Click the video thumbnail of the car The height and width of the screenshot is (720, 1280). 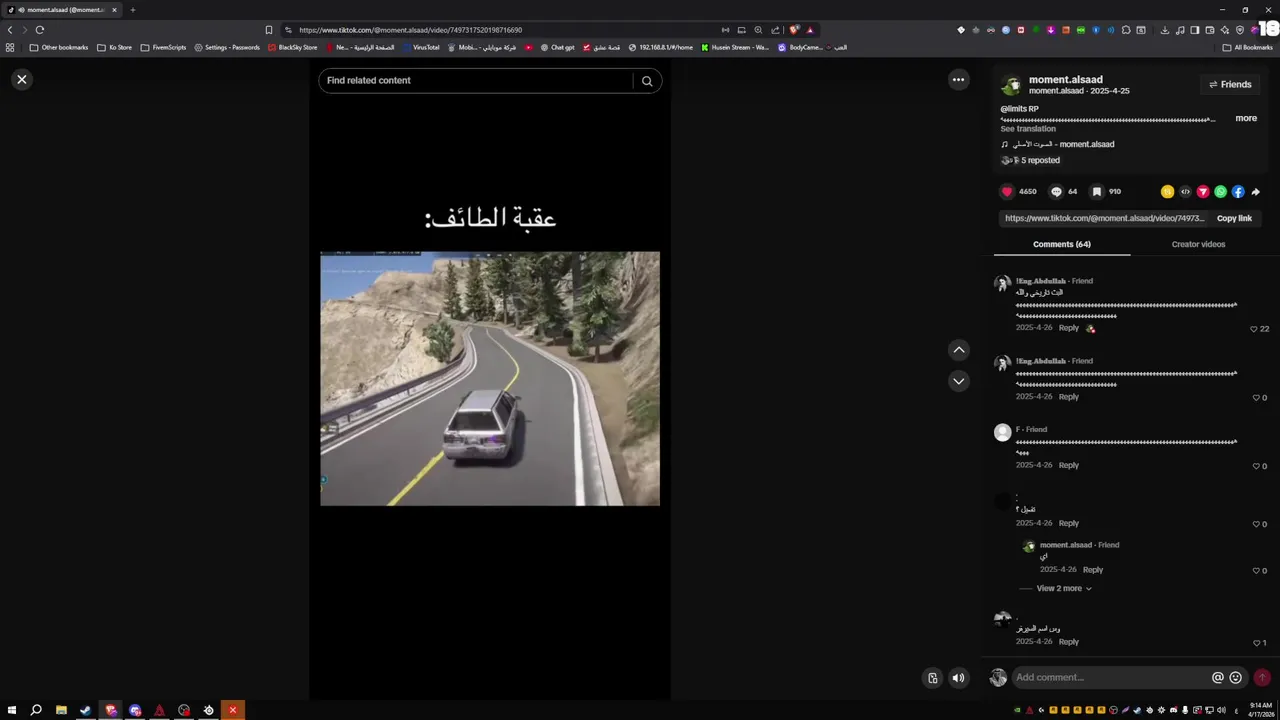click(x=490, y=379)
